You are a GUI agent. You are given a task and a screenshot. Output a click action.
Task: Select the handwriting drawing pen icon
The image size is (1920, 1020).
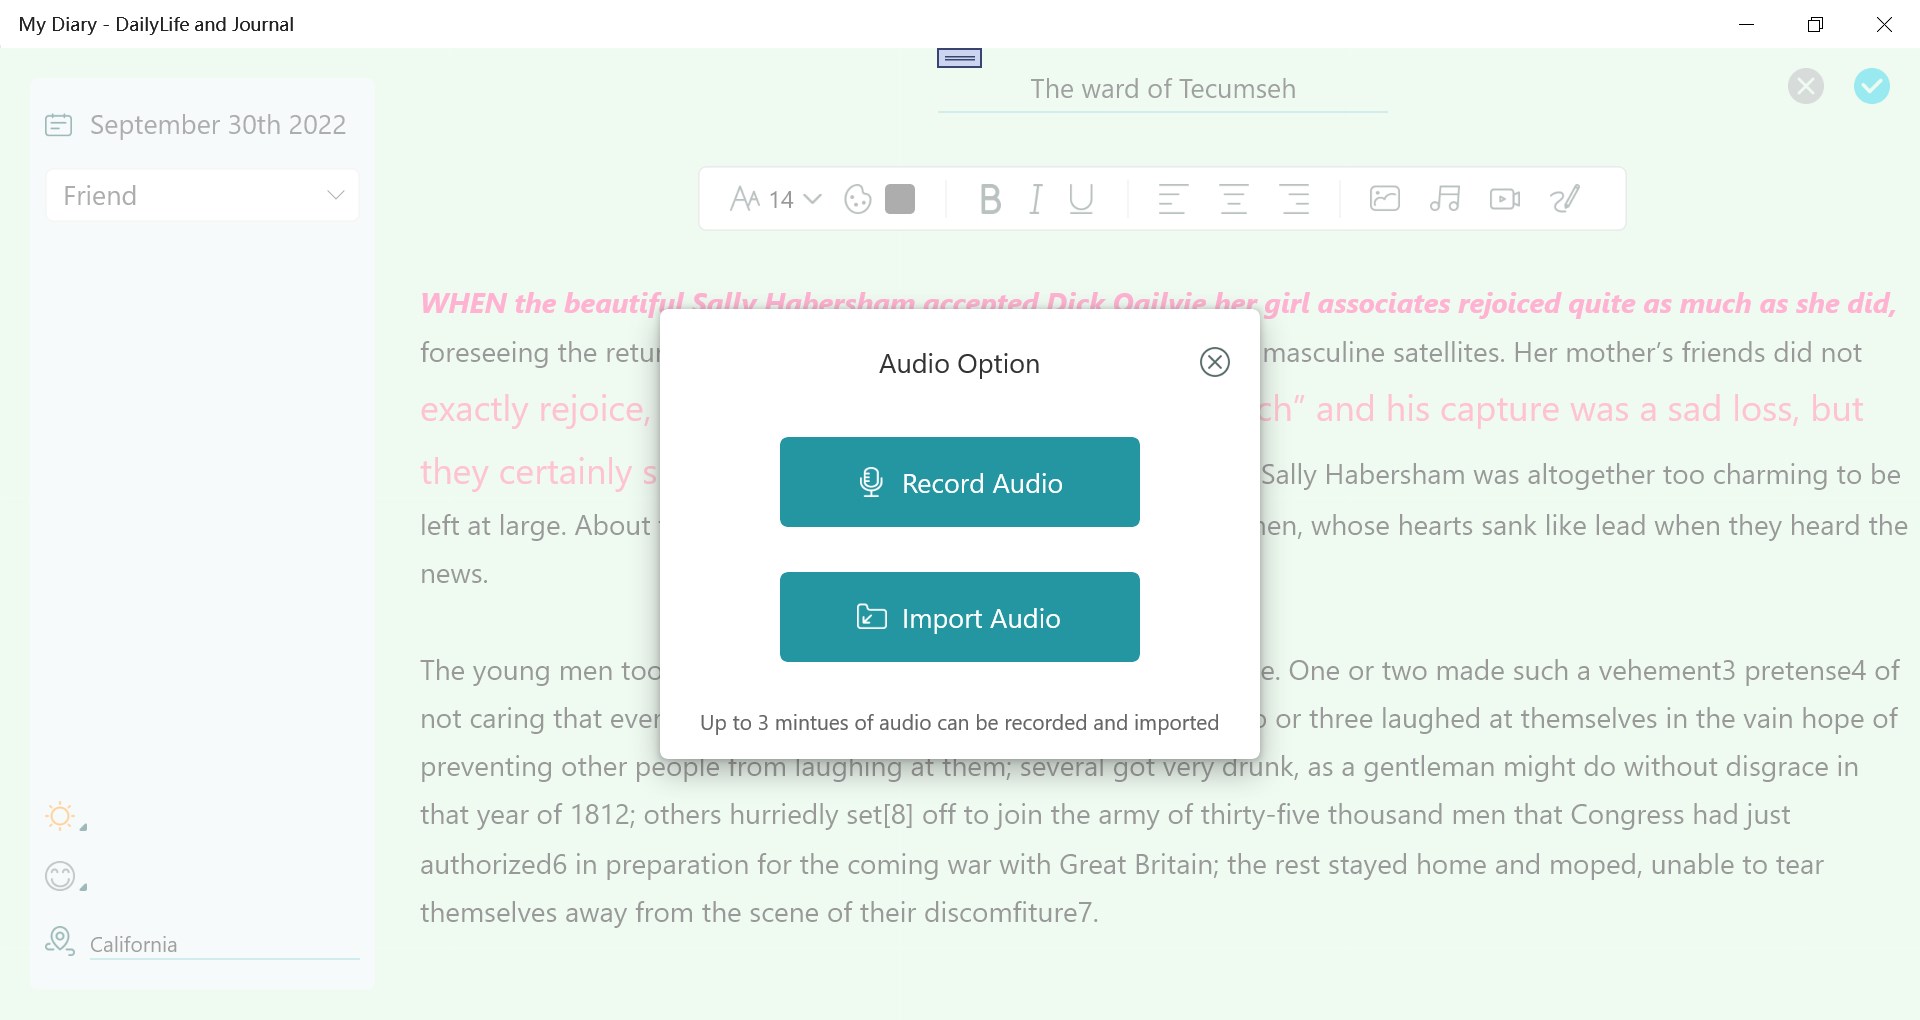(1564, 198)
